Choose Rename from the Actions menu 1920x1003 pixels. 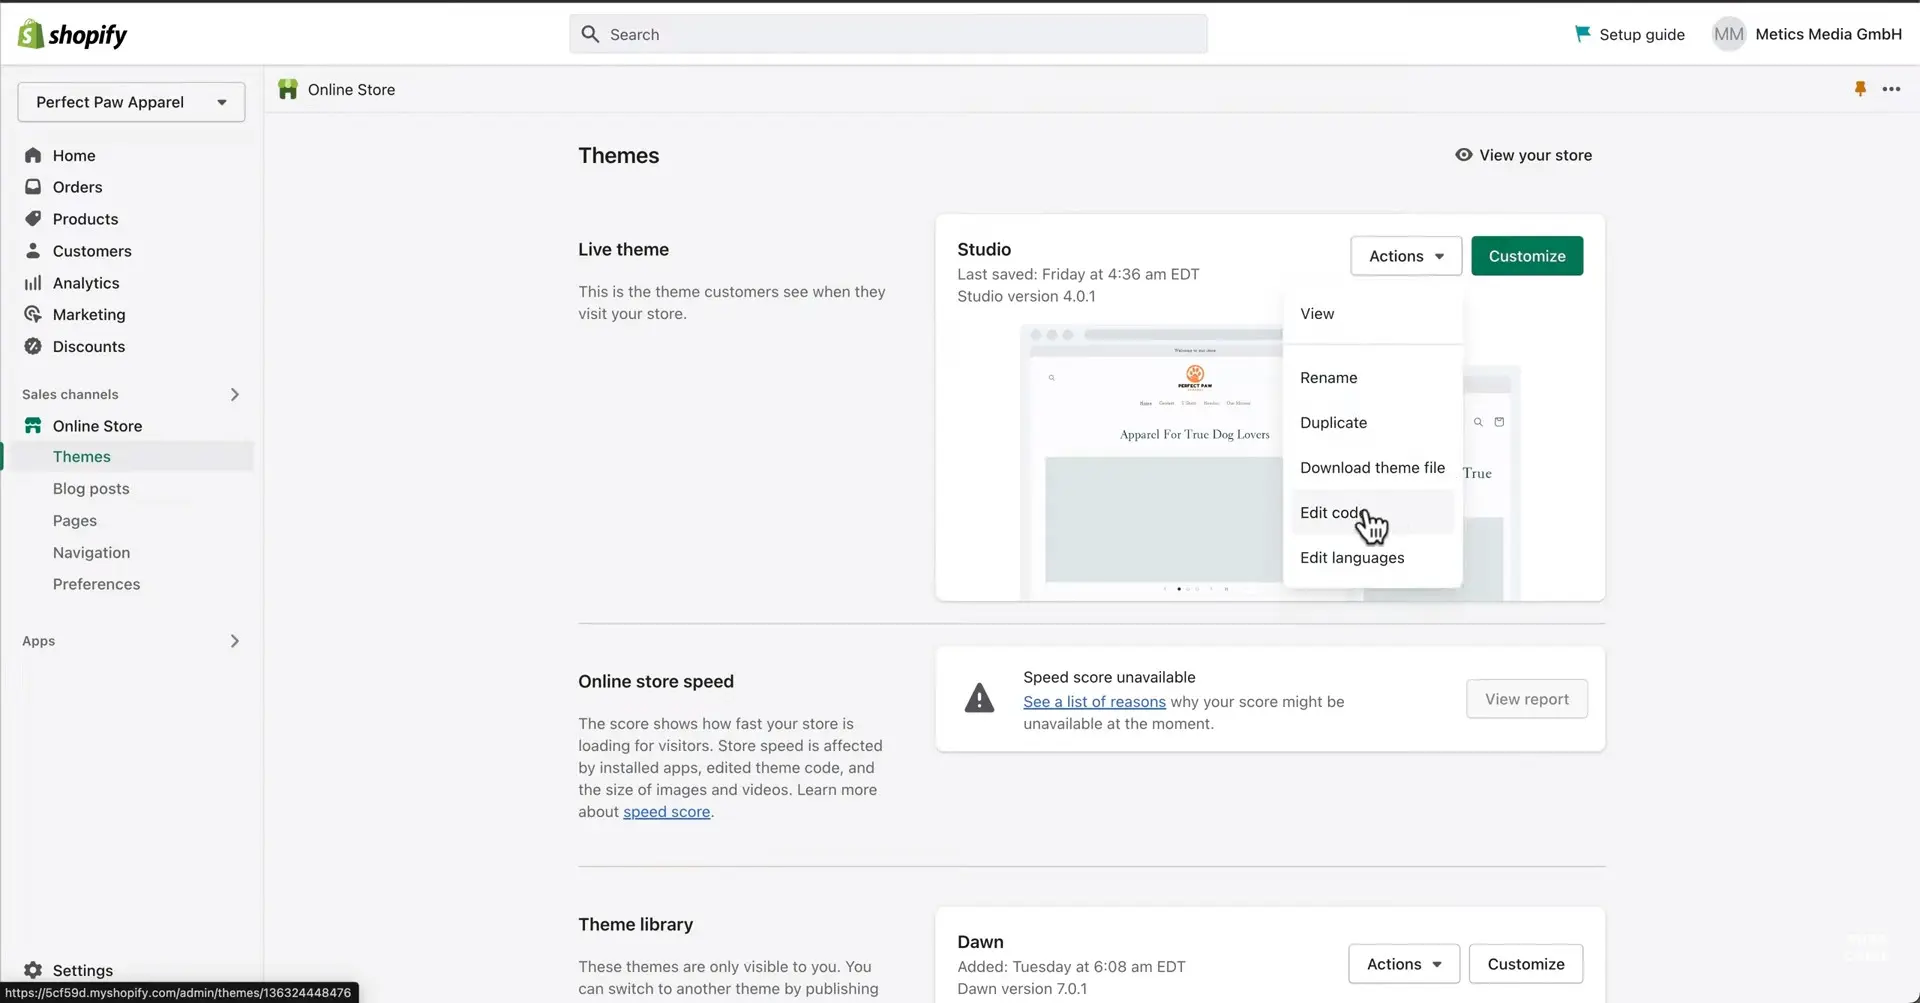pyautogui.click(x=1372, y=378)
